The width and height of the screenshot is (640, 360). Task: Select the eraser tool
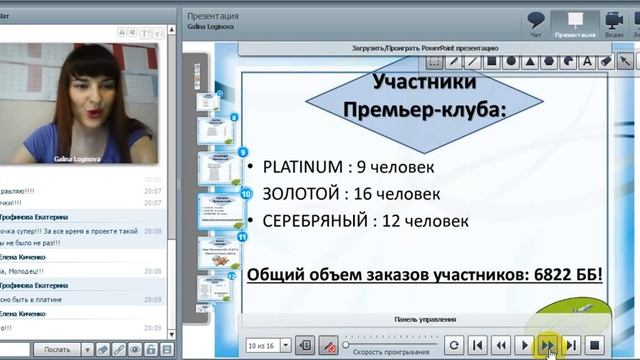tap(607, 62)
